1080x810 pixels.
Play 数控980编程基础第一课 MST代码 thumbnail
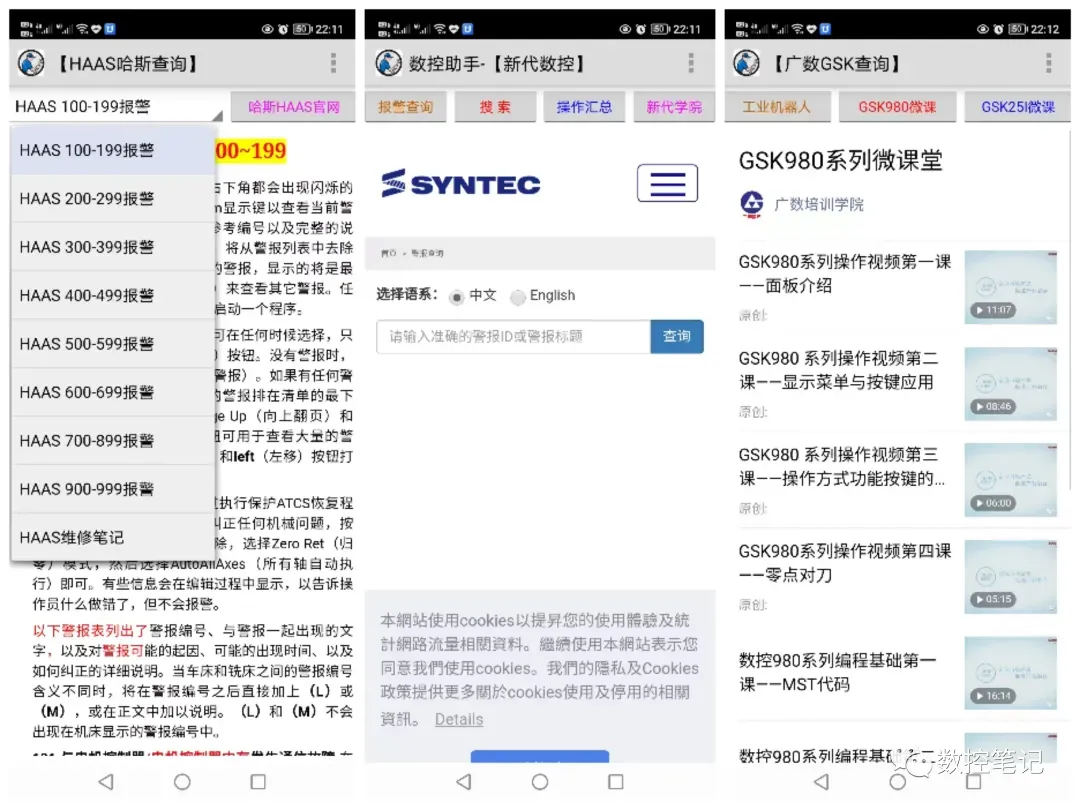(1010, 673)
